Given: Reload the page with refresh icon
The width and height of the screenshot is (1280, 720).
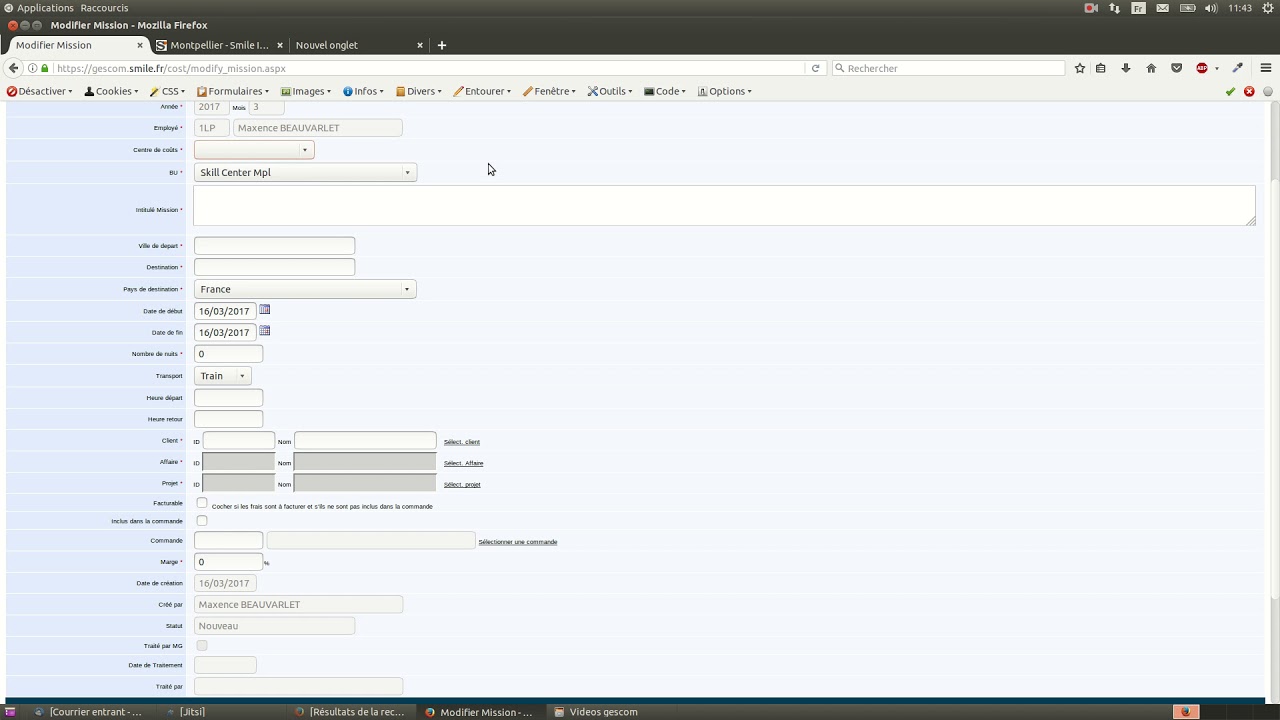Looking at the screenshot, I should (816, 68).
